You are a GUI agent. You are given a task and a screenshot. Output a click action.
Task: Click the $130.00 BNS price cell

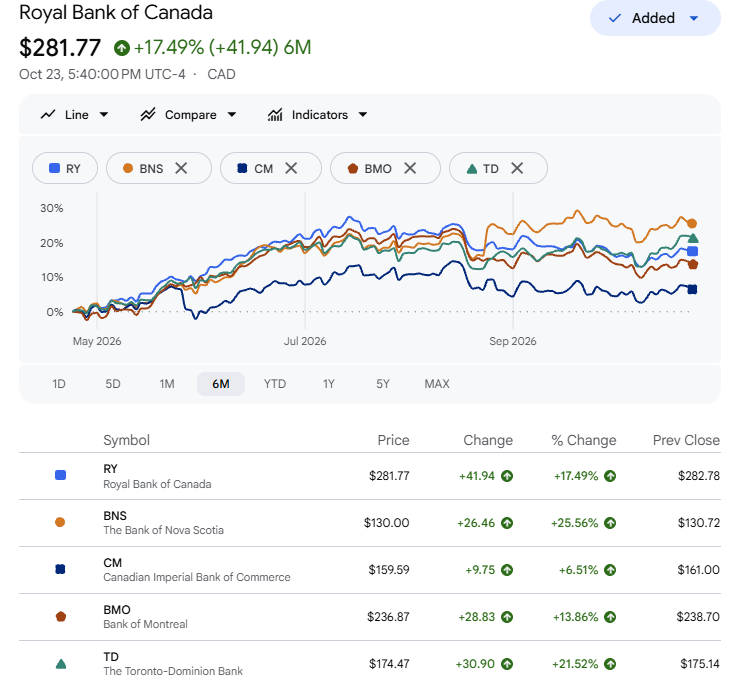click(x=386, y=523)
